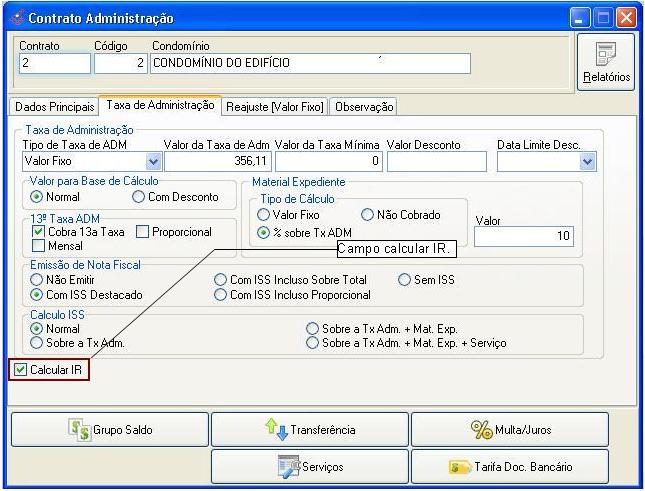The image size is (645, 491).
Task: Open the Serviços button
Action: [309, 466]
